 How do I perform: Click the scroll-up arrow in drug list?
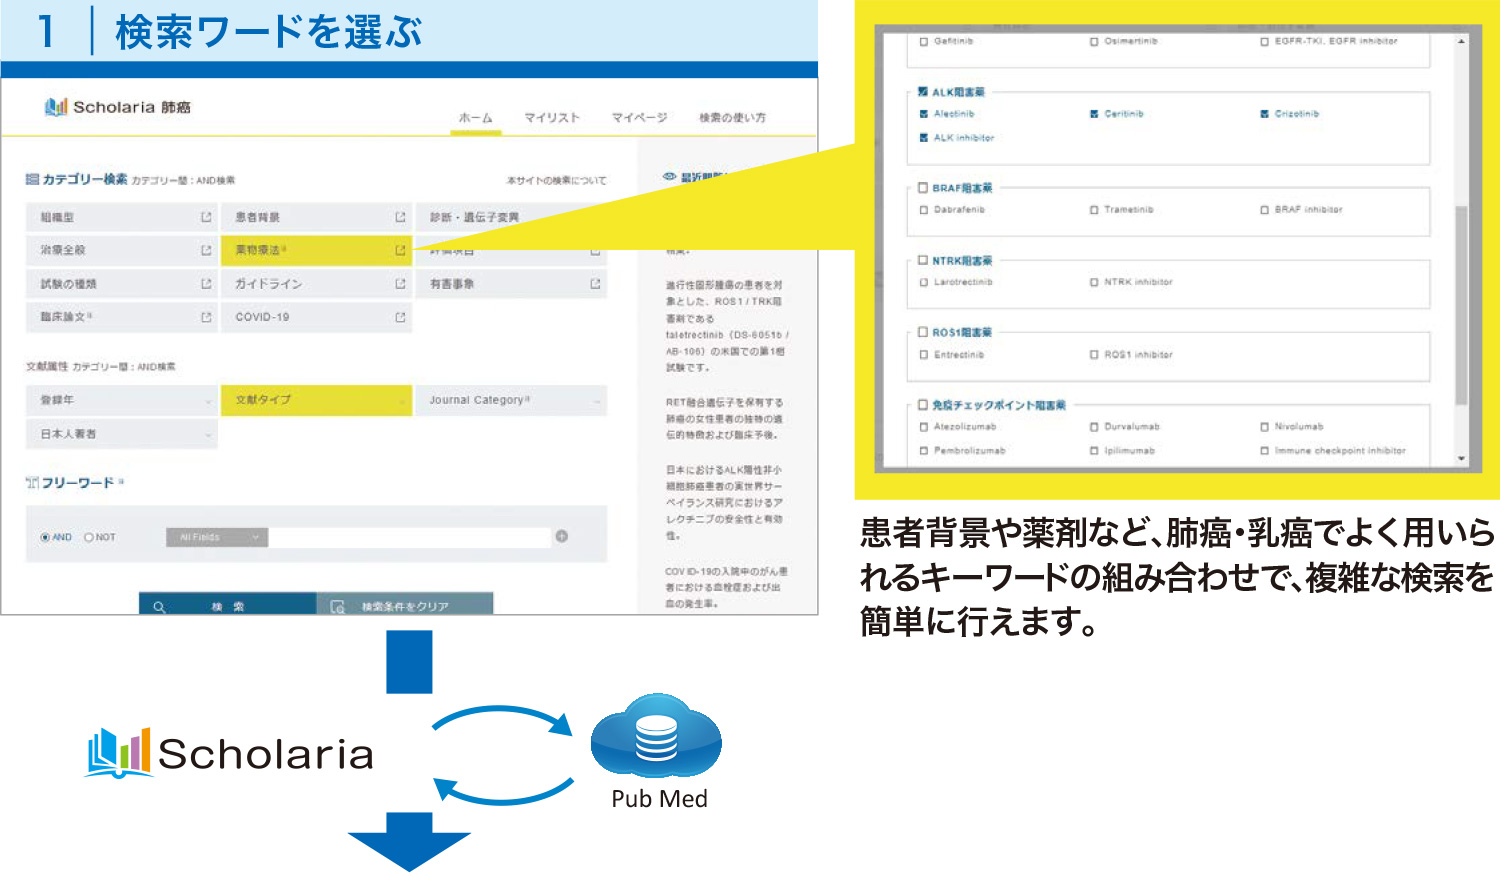point(1461,41)
